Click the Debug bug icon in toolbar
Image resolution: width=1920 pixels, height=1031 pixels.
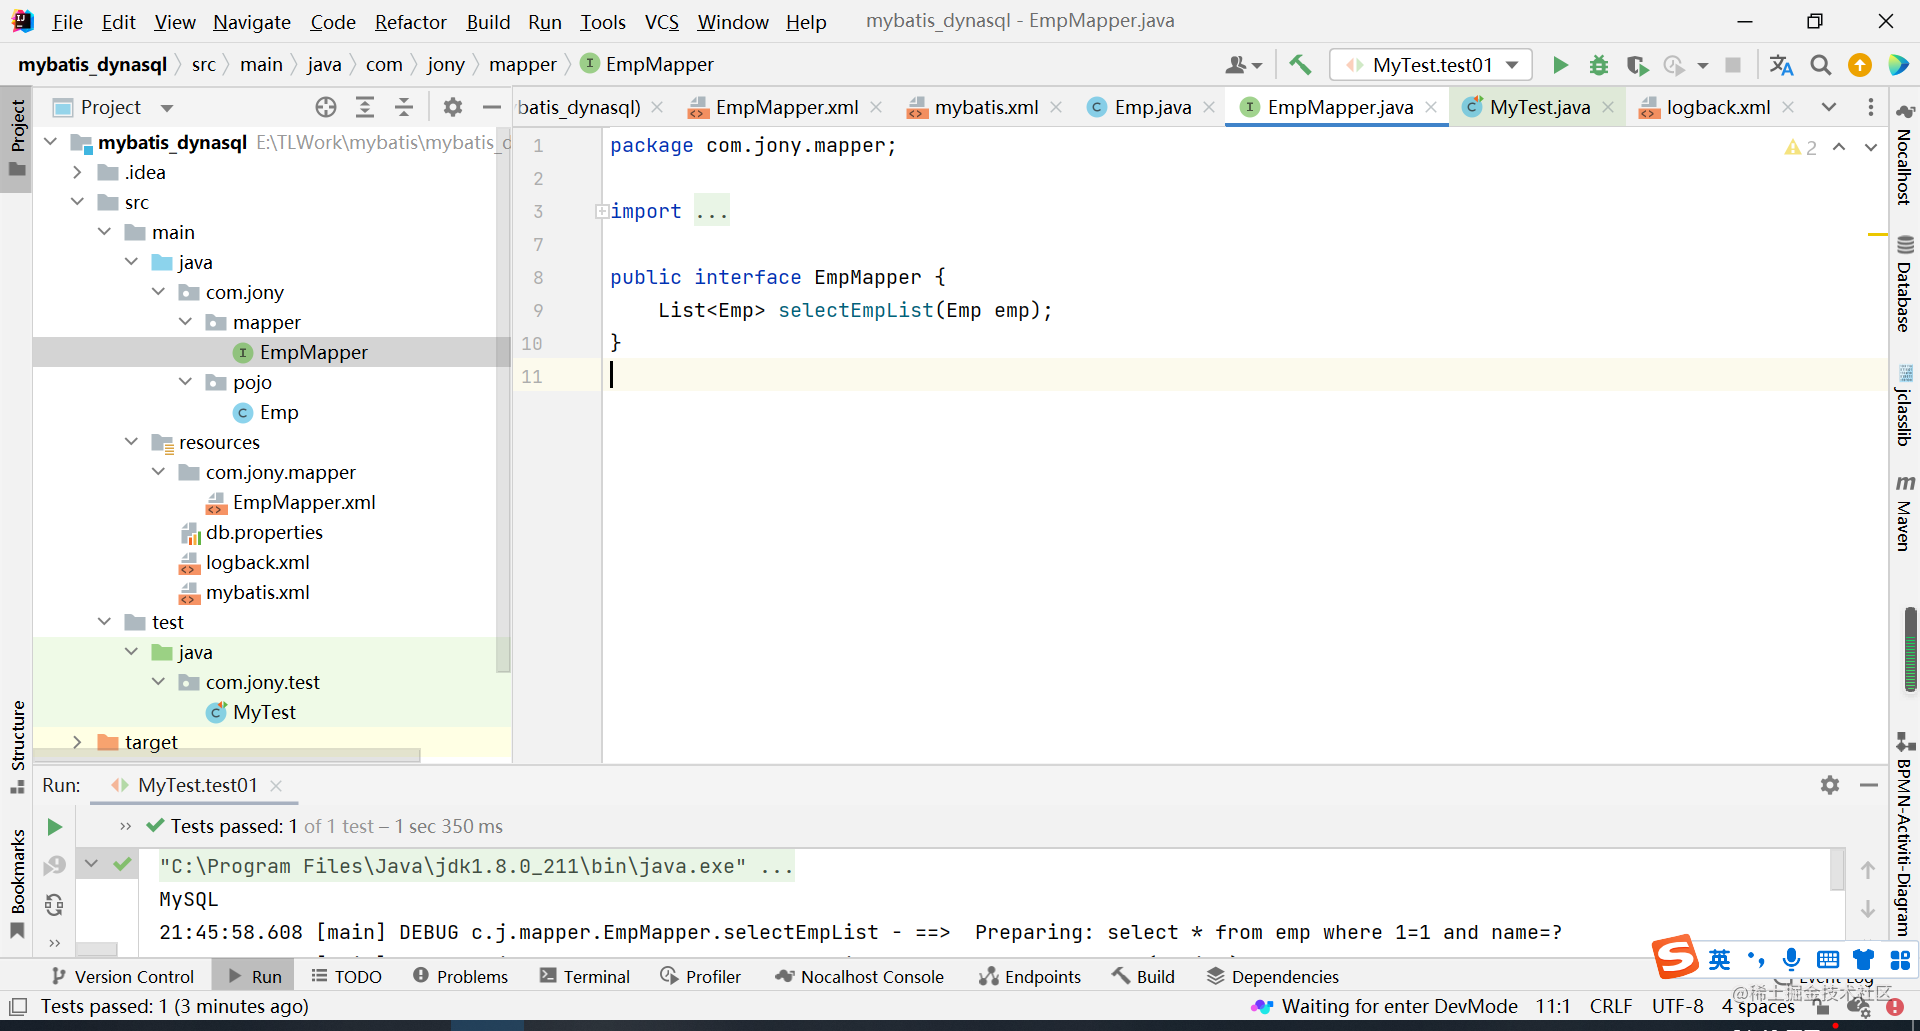tap(1599, 65)
